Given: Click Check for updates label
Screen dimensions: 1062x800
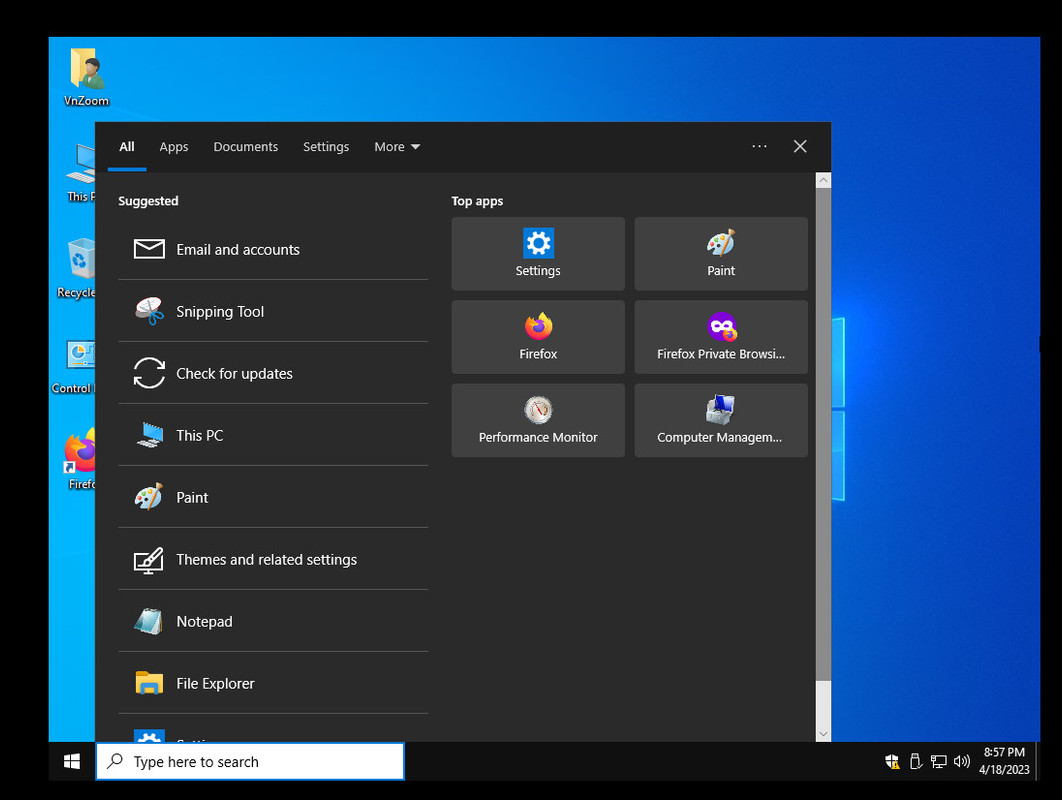Looking at the screenshot, I should coord(234,373).
